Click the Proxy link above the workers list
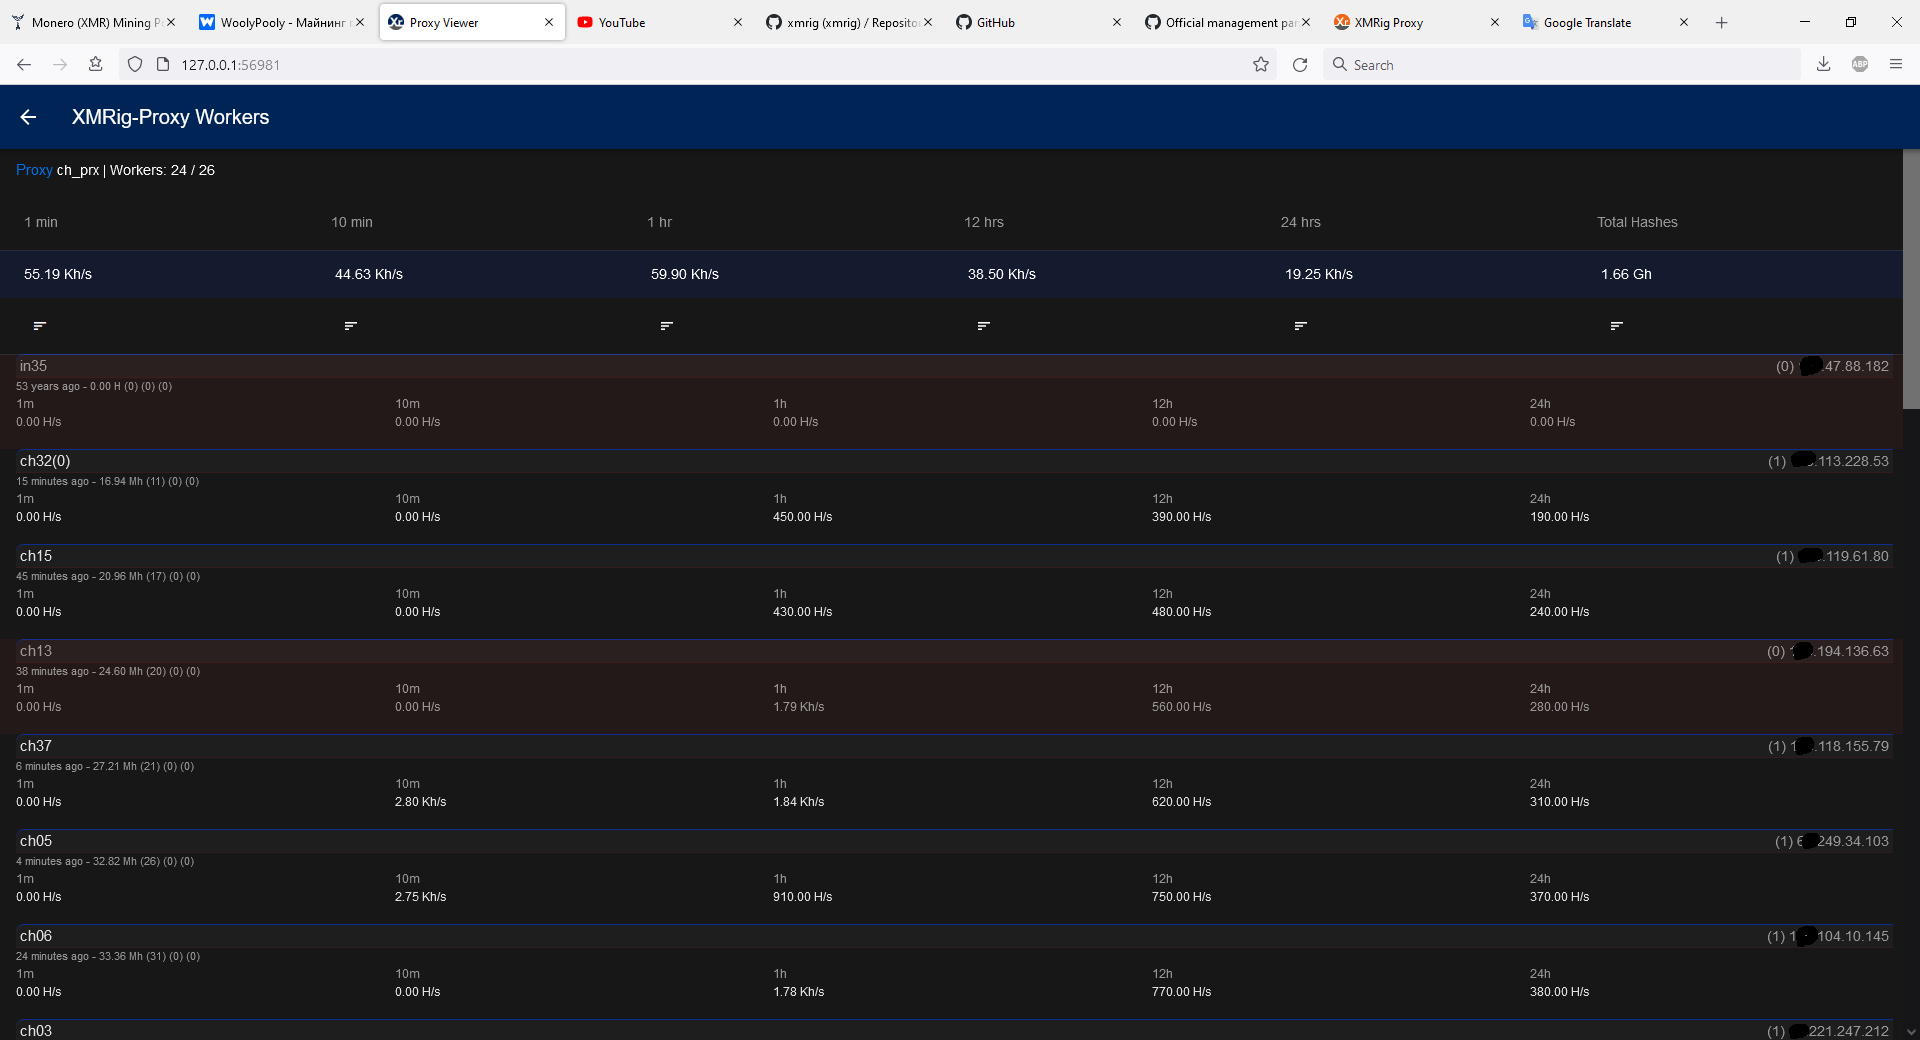 (33, 170)
